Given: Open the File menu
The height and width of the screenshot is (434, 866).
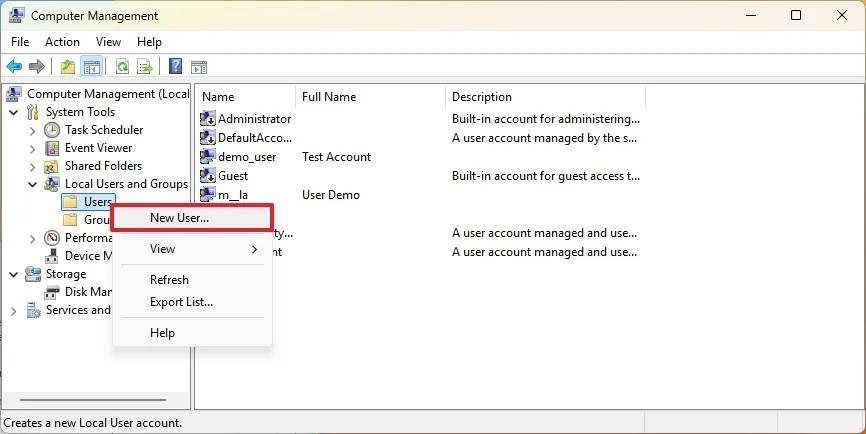Looking at the screenshot, I should [x=20, y=42].
